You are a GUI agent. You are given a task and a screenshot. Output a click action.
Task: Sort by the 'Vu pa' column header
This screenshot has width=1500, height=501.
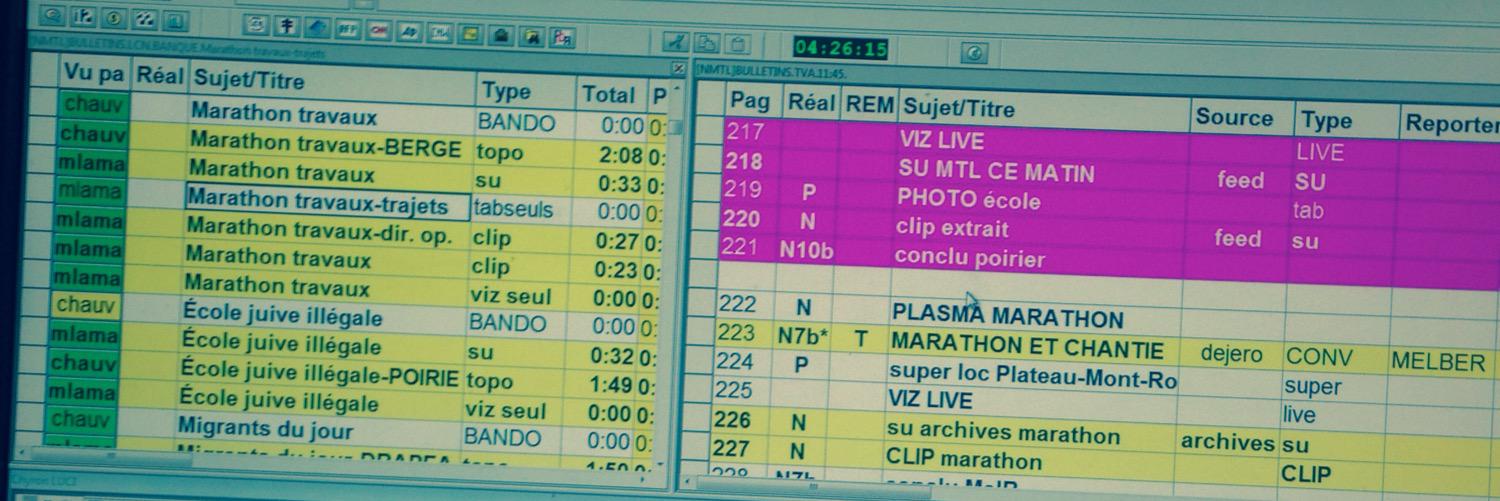click(93, 73)
